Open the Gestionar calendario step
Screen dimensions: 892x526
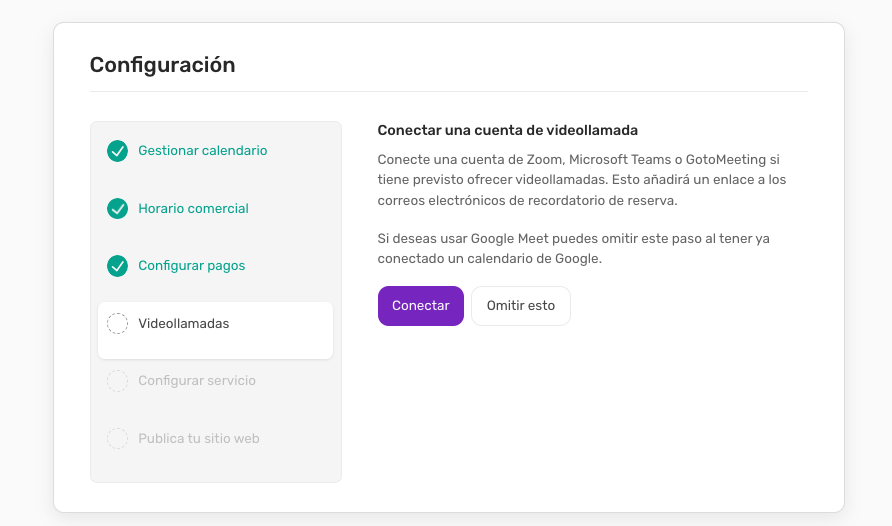pyautogui.click(x=203, y=151)
